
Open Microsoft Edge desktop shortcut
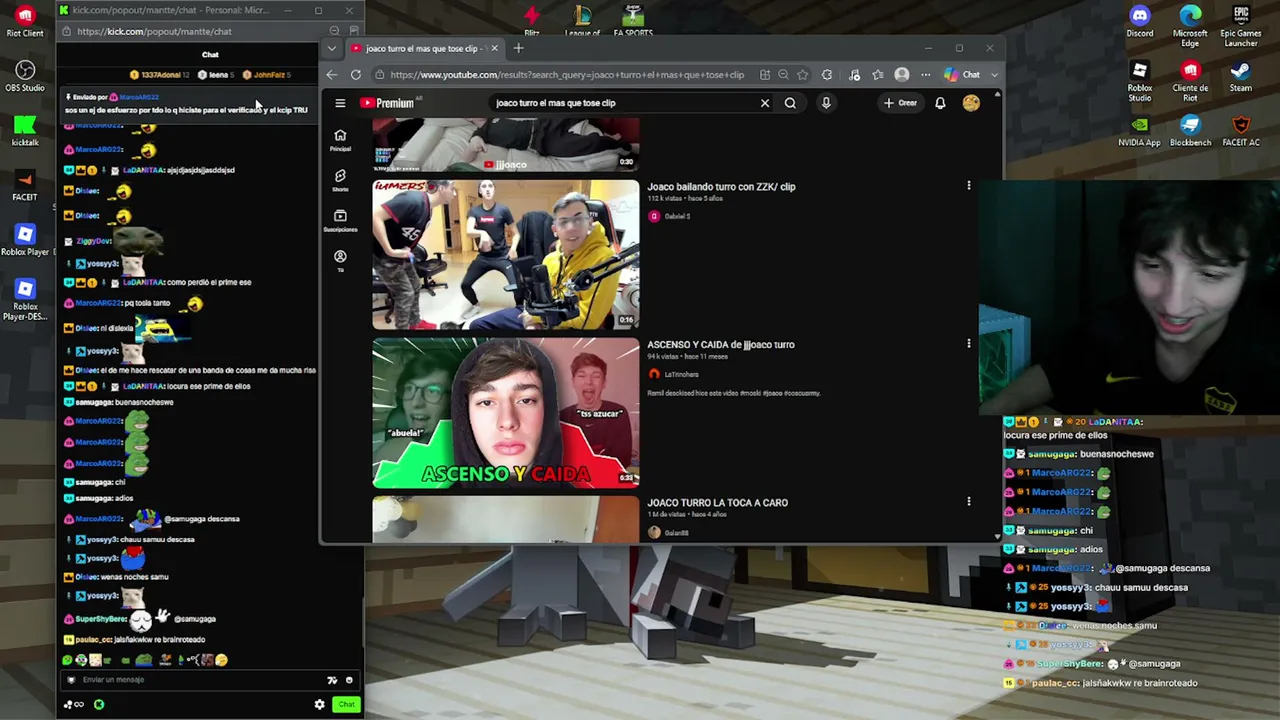click(1190, 24)
